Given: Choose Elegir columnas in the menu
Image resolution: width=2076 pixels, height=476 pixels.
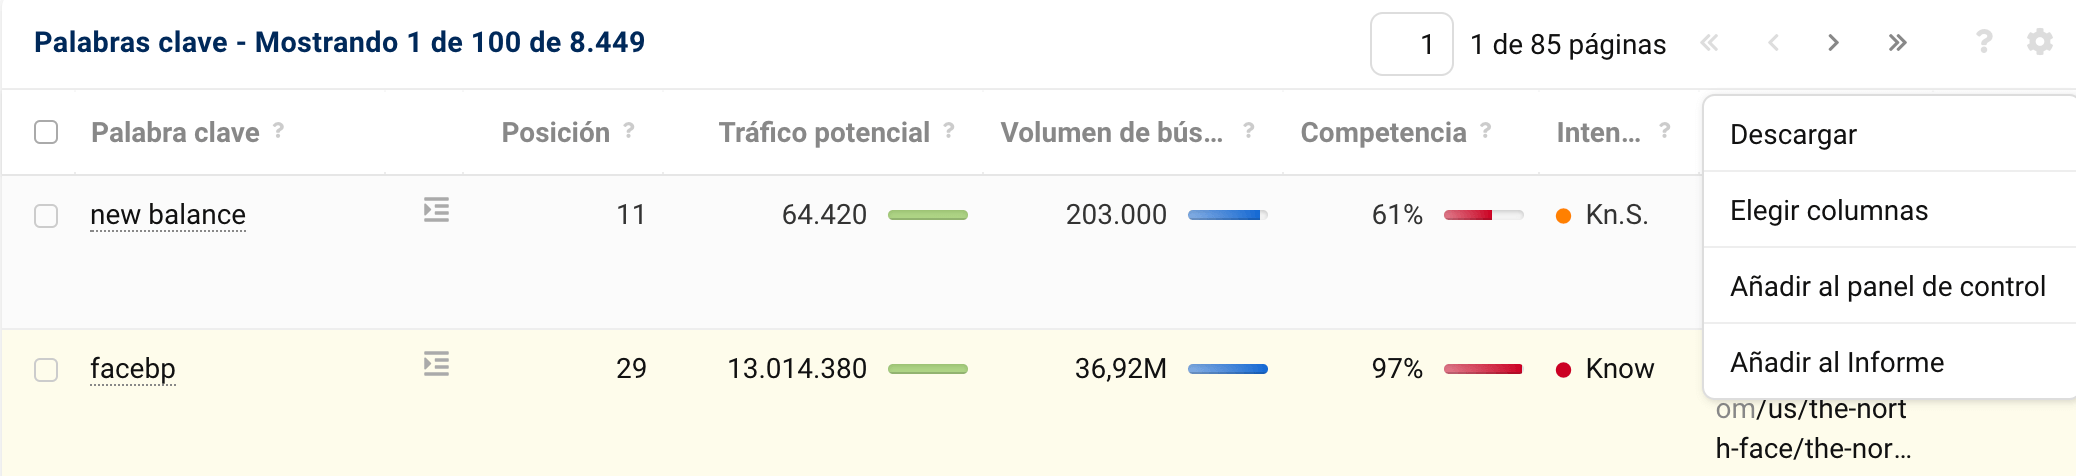Looking at the screenshot, I should 1829,210.
